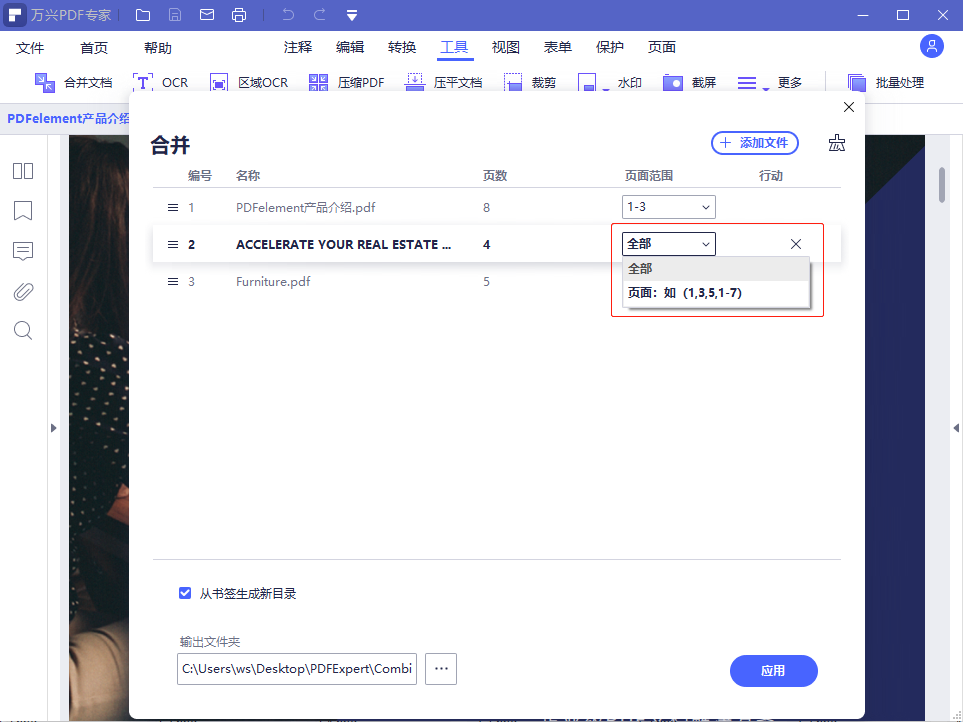The height and width of the screenshot is (722, 963).
Task: Click the output folder path field
Action: [297, 669]
